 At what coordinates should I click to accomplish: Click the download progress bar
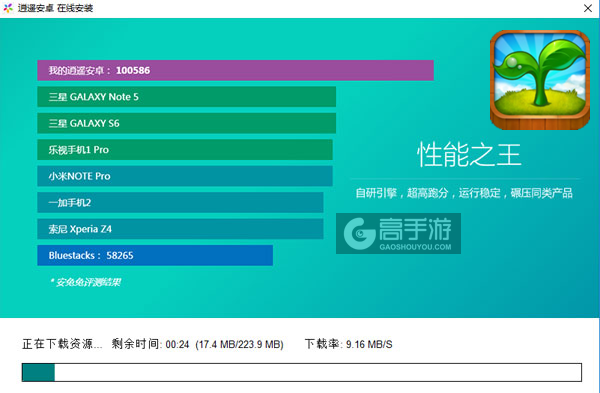tap(302, 372)
